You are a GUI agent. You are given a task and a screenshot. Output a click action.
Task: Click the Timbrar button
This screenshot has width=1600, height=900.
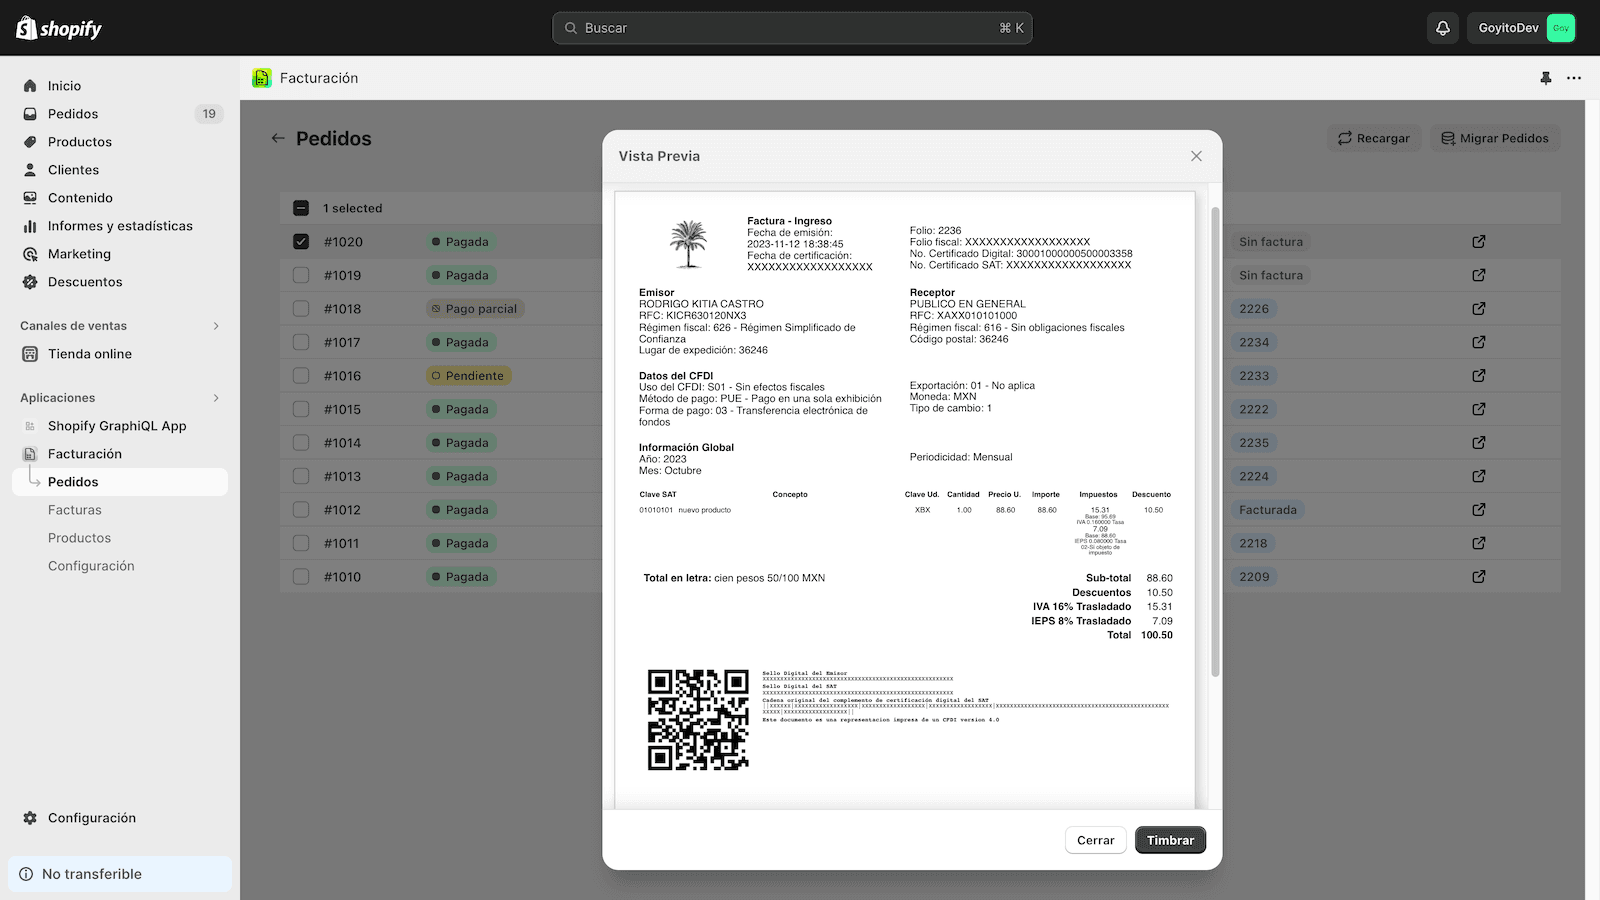[1170, 840]
